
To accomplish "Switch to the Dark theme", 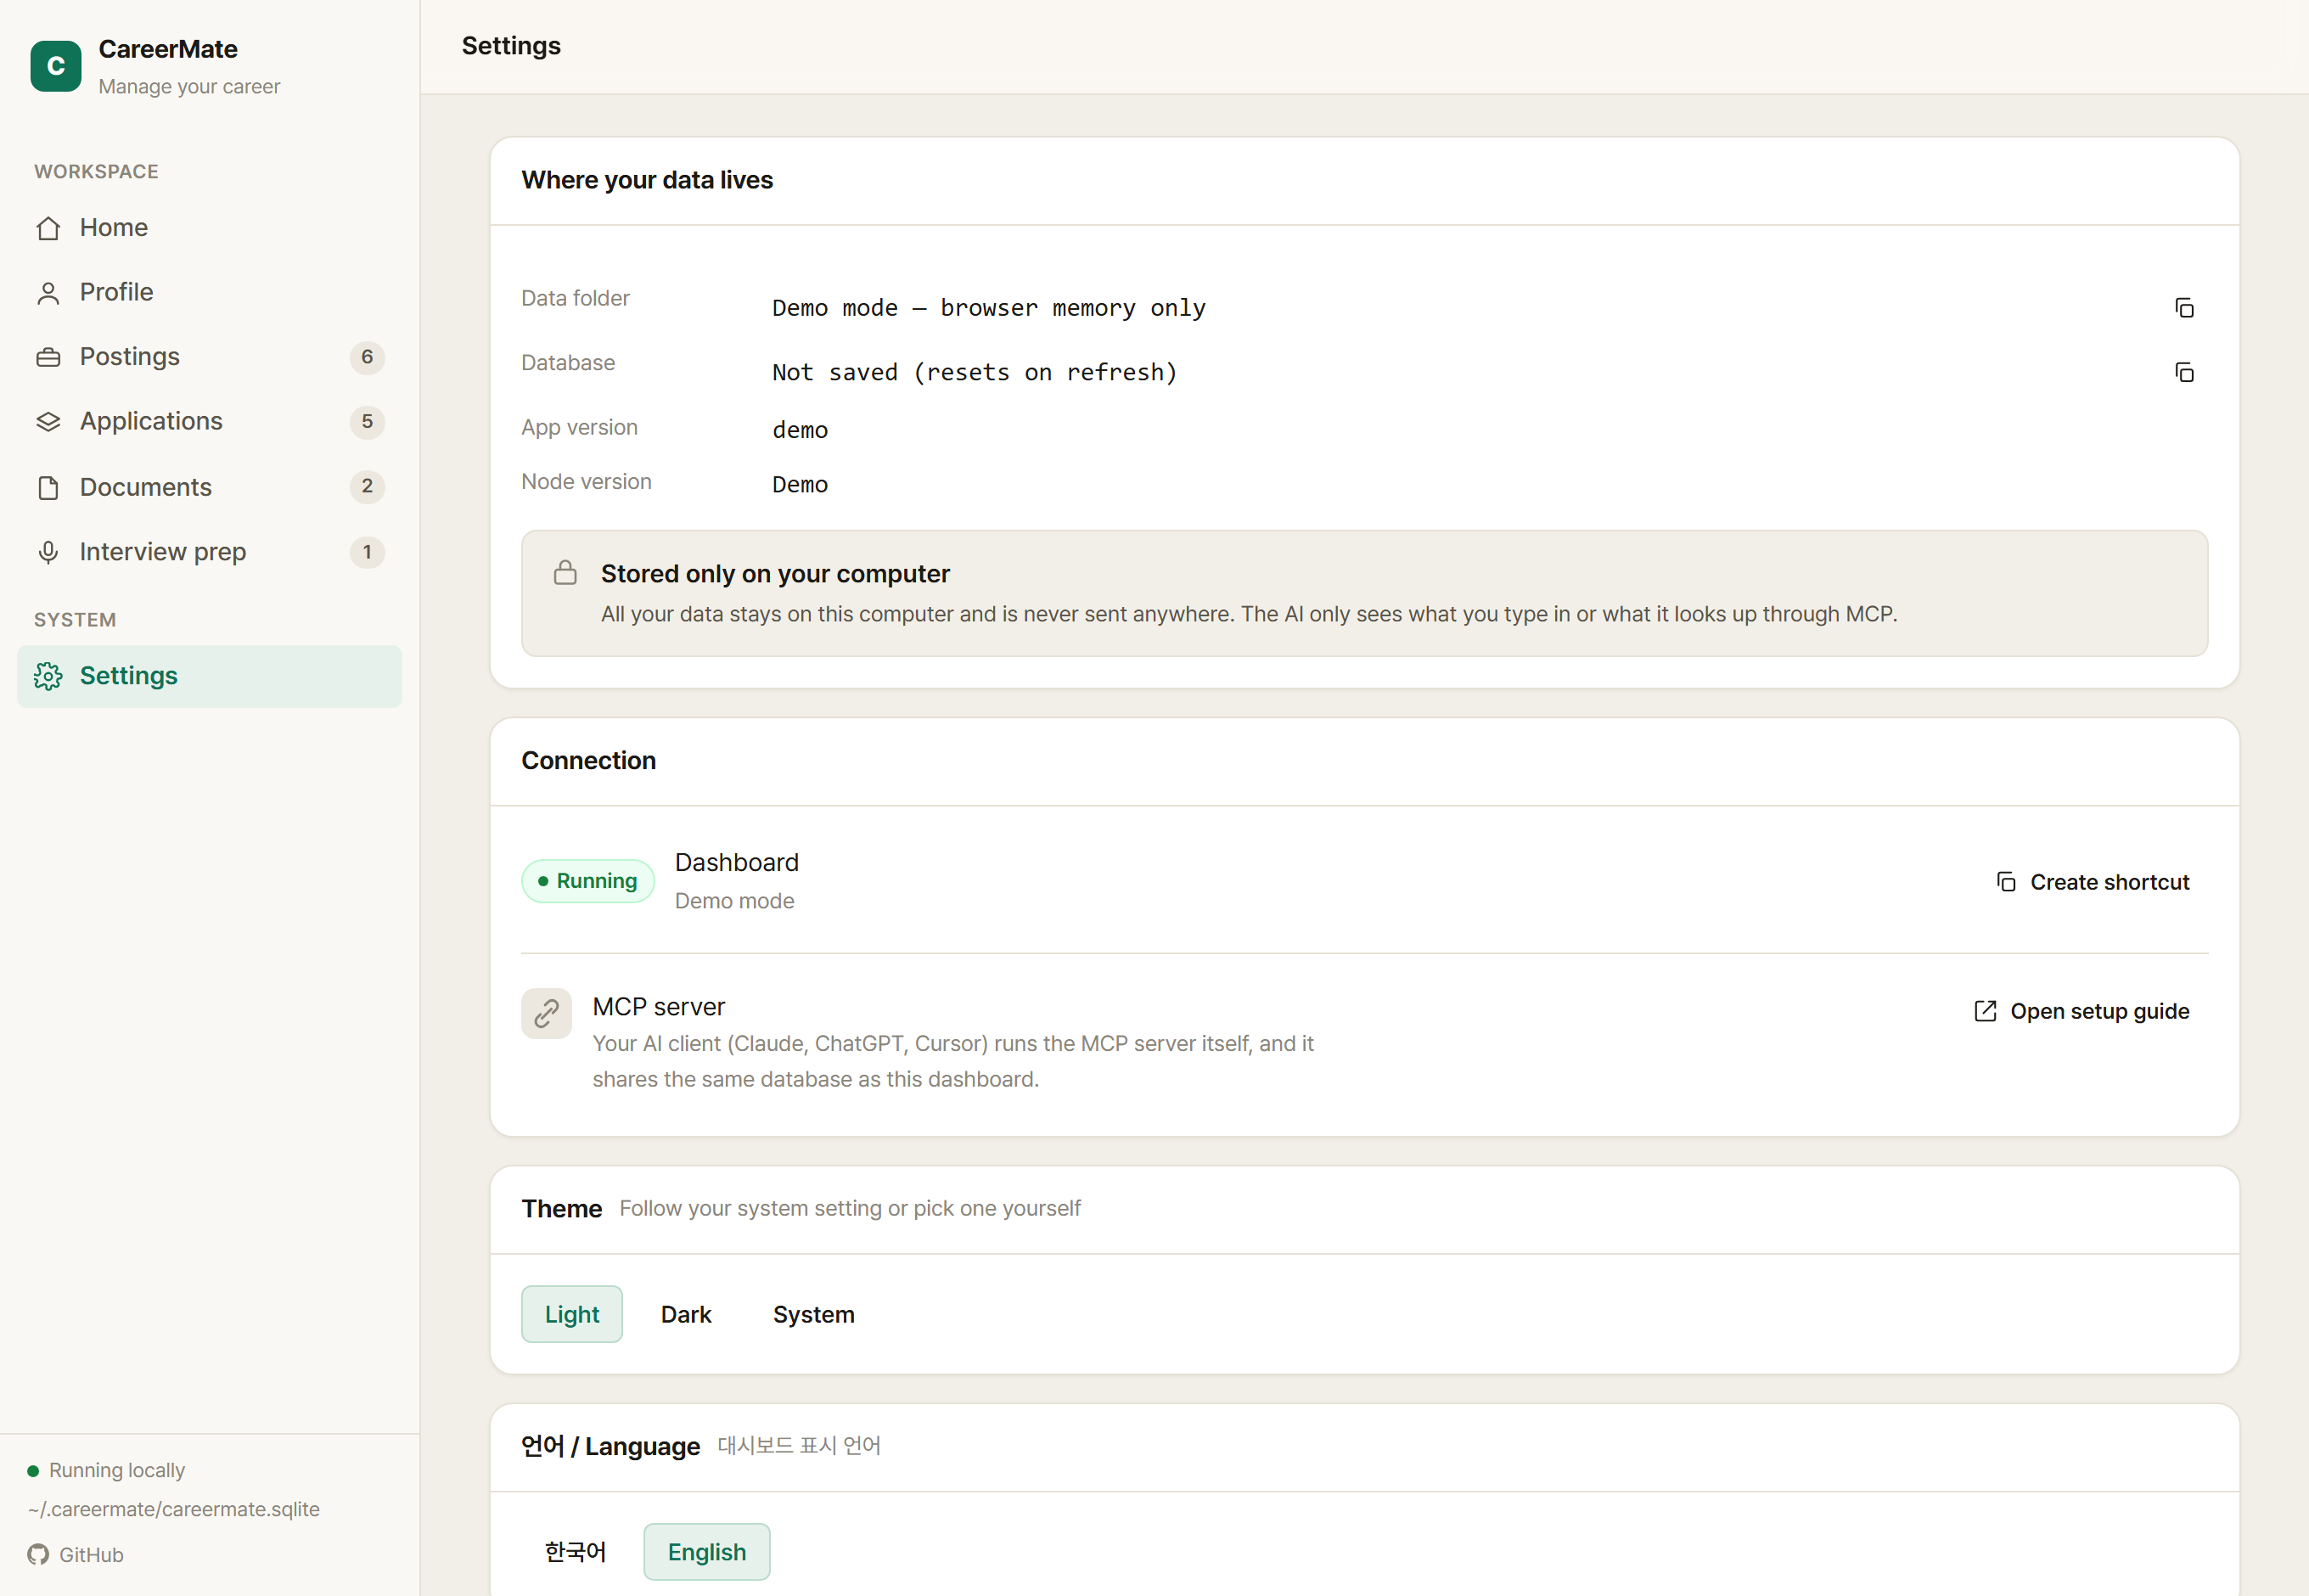I will click(x=686, y=1314).
